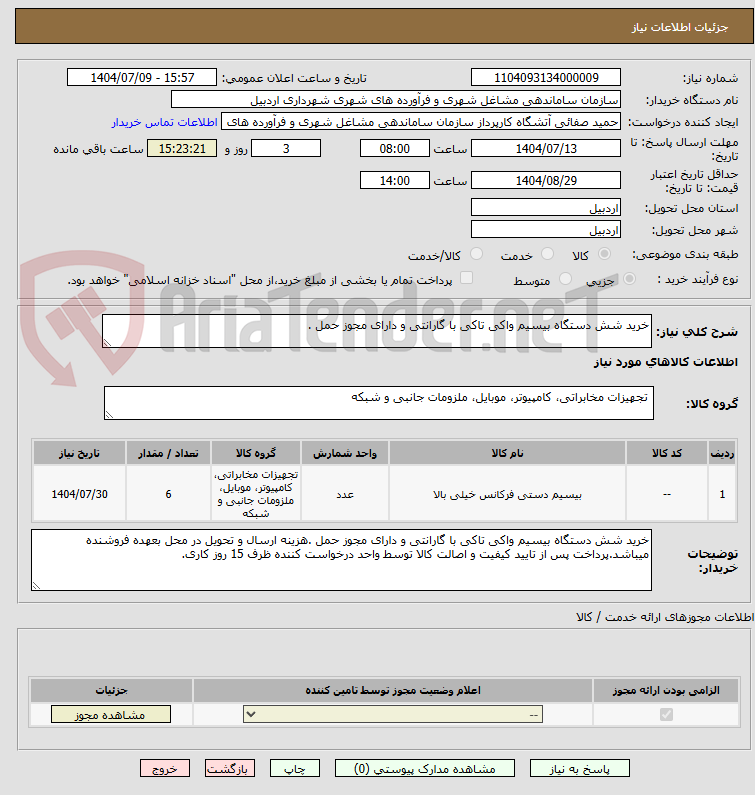
Task: Click the کد کالا column header
Action: click(667, 453)
